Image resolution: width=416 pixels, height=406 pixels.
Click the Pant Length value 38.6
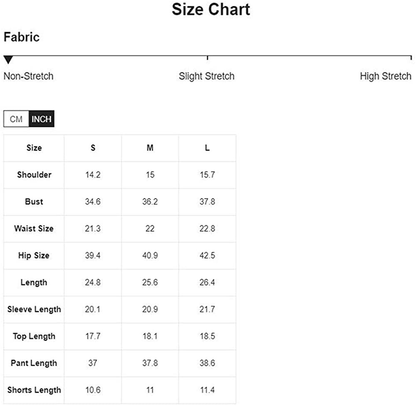207,363
